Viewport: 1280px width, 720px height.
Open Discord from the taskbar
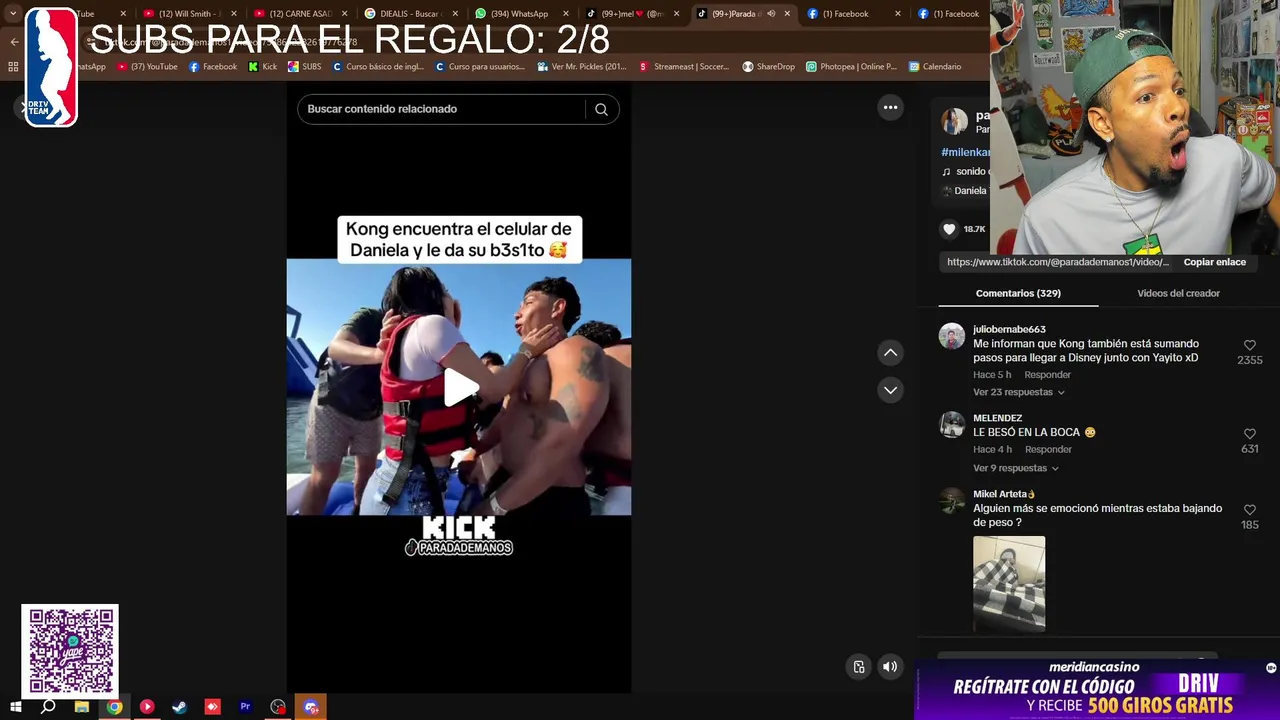click(311, 707)
